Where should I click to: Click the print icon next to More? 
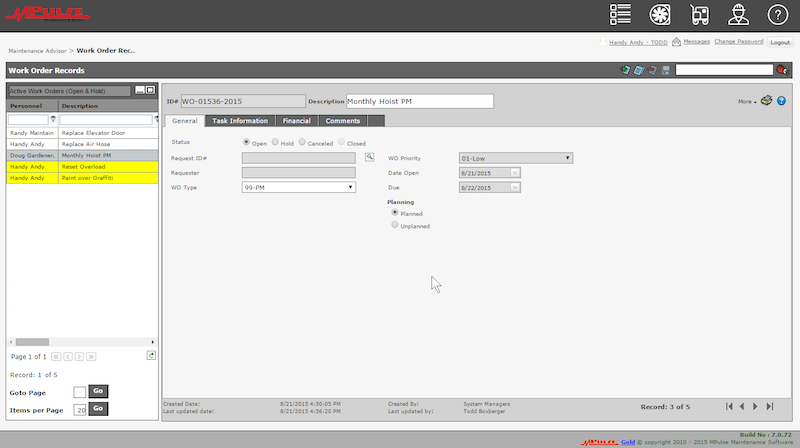pyautogui.click(x=766, y=101)
